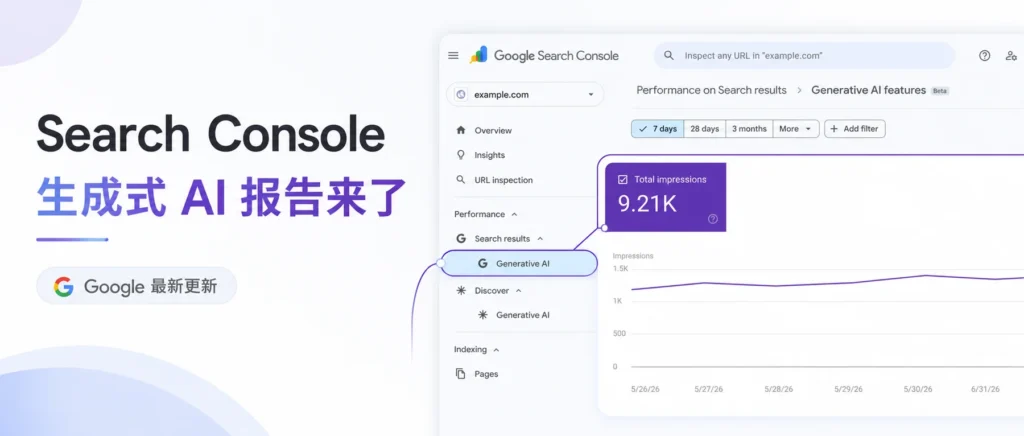Open the user settings icon

(x=1011, y=56)
